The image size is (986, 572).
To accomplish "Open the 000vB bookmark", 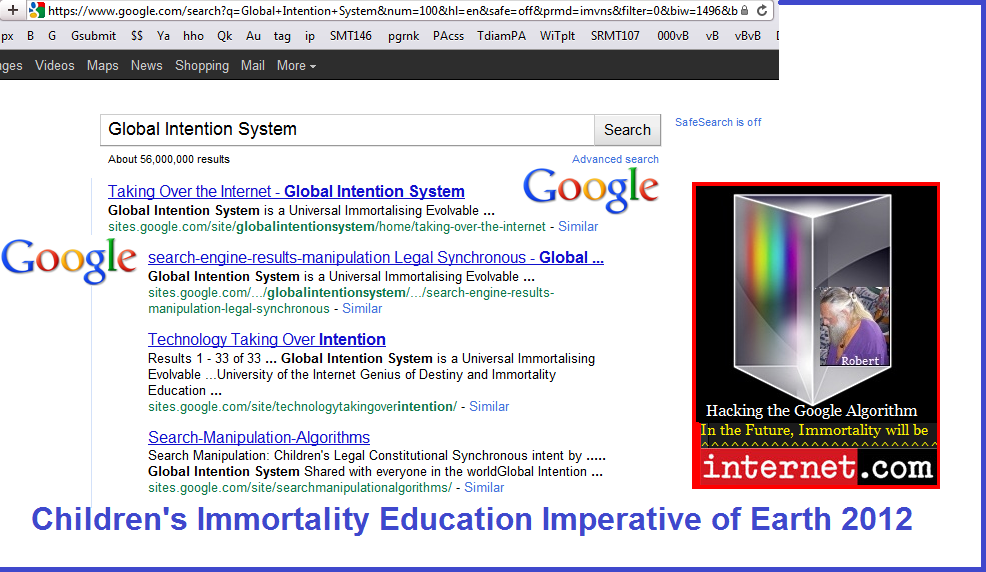I will 673,36.
